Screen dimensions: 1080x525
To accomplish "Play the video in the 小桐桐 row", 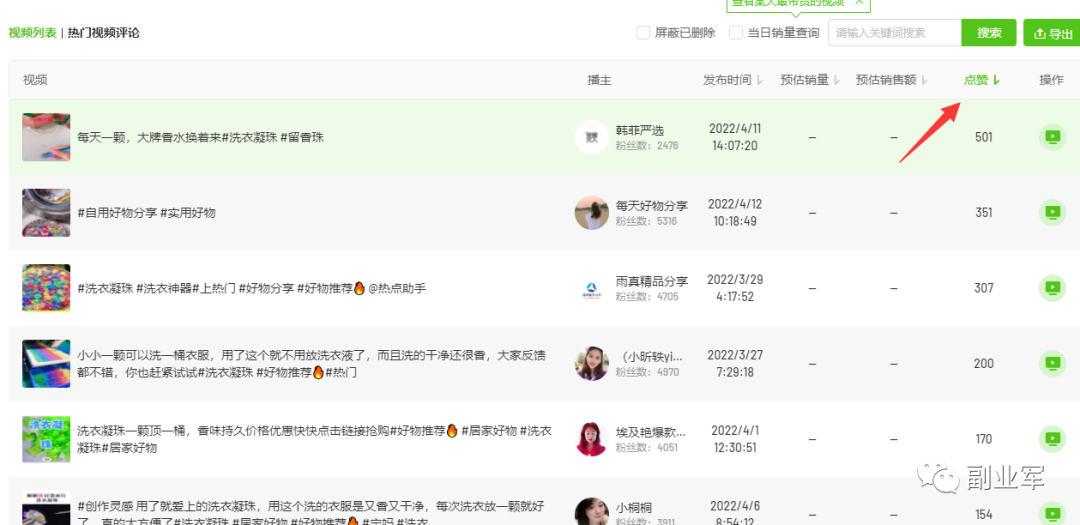I will click(x=1052, y=514).
